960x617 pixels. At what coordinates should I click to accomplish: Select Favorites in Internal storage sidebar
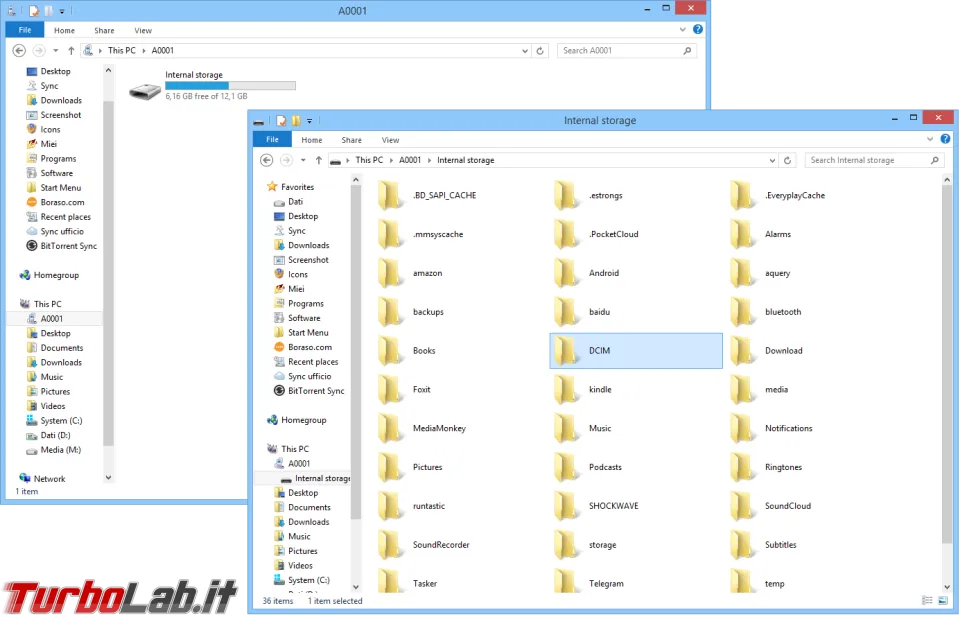click(x=291, y=187)
